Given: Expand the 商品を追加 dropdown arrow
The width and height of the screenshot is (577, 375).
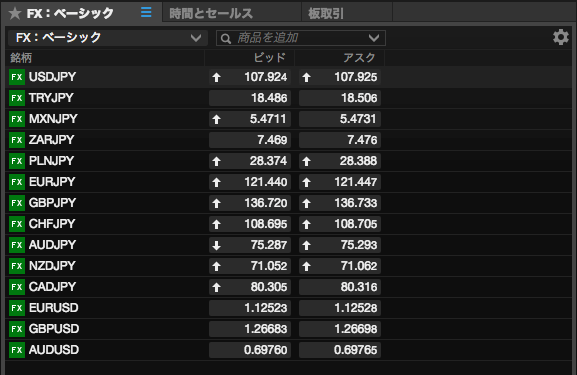Looking at the screenshot, I should pos(374,38).
